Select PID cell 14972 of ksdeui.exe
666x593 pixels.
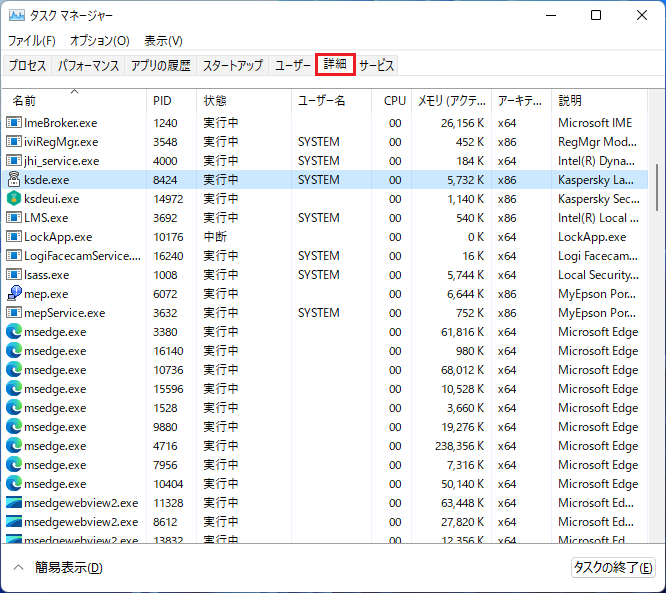pos(168,199)
